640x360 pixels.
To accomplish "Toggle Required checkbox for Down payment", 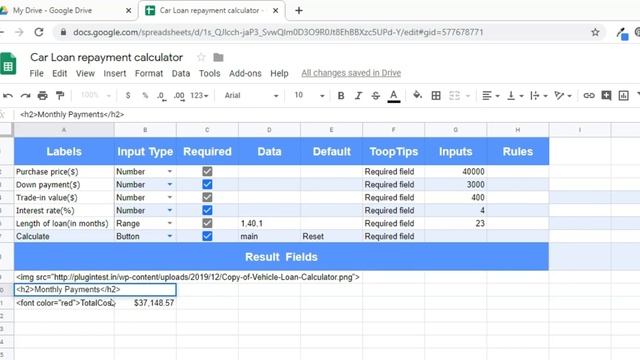I will (207, 184).
